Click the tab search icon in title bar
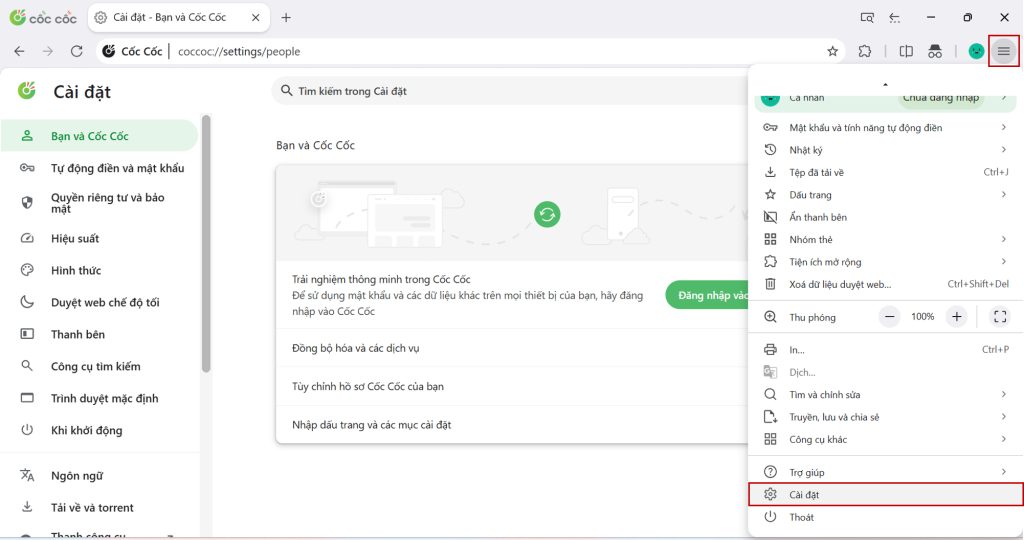 click(x=867, y=18)
